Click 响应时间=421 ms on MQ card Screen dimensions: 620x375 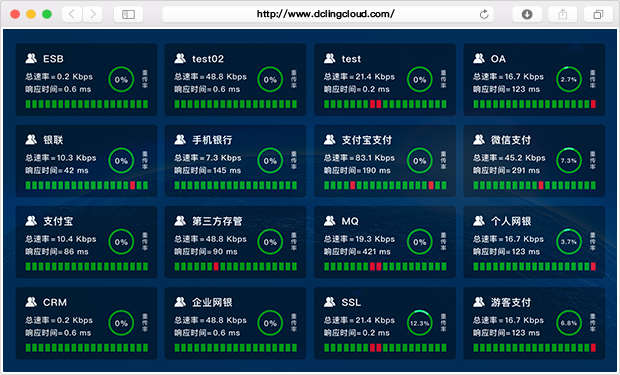pyautogui.click(x=357, y=252)
